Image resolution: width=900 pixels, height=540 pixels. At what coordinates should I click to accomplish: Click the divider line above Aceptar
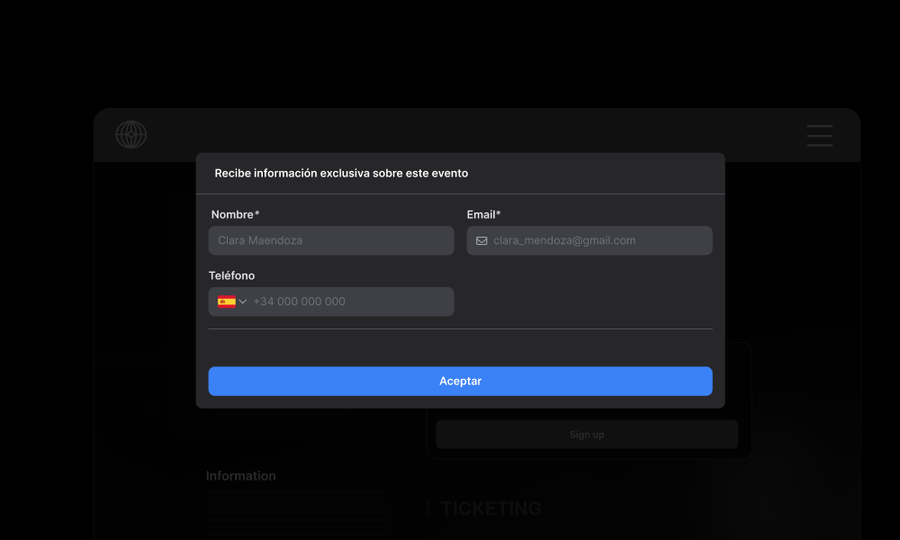coord(460,329)
